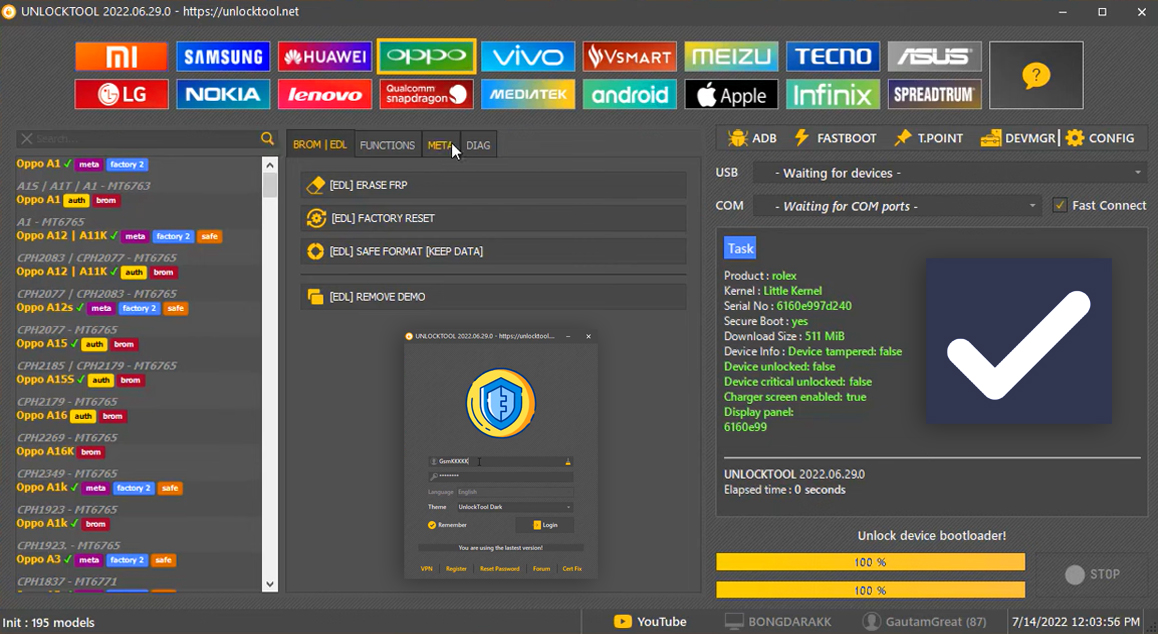Run [EDL] SAFE FORMAT [KEEP DATA]

click(493, 251)
